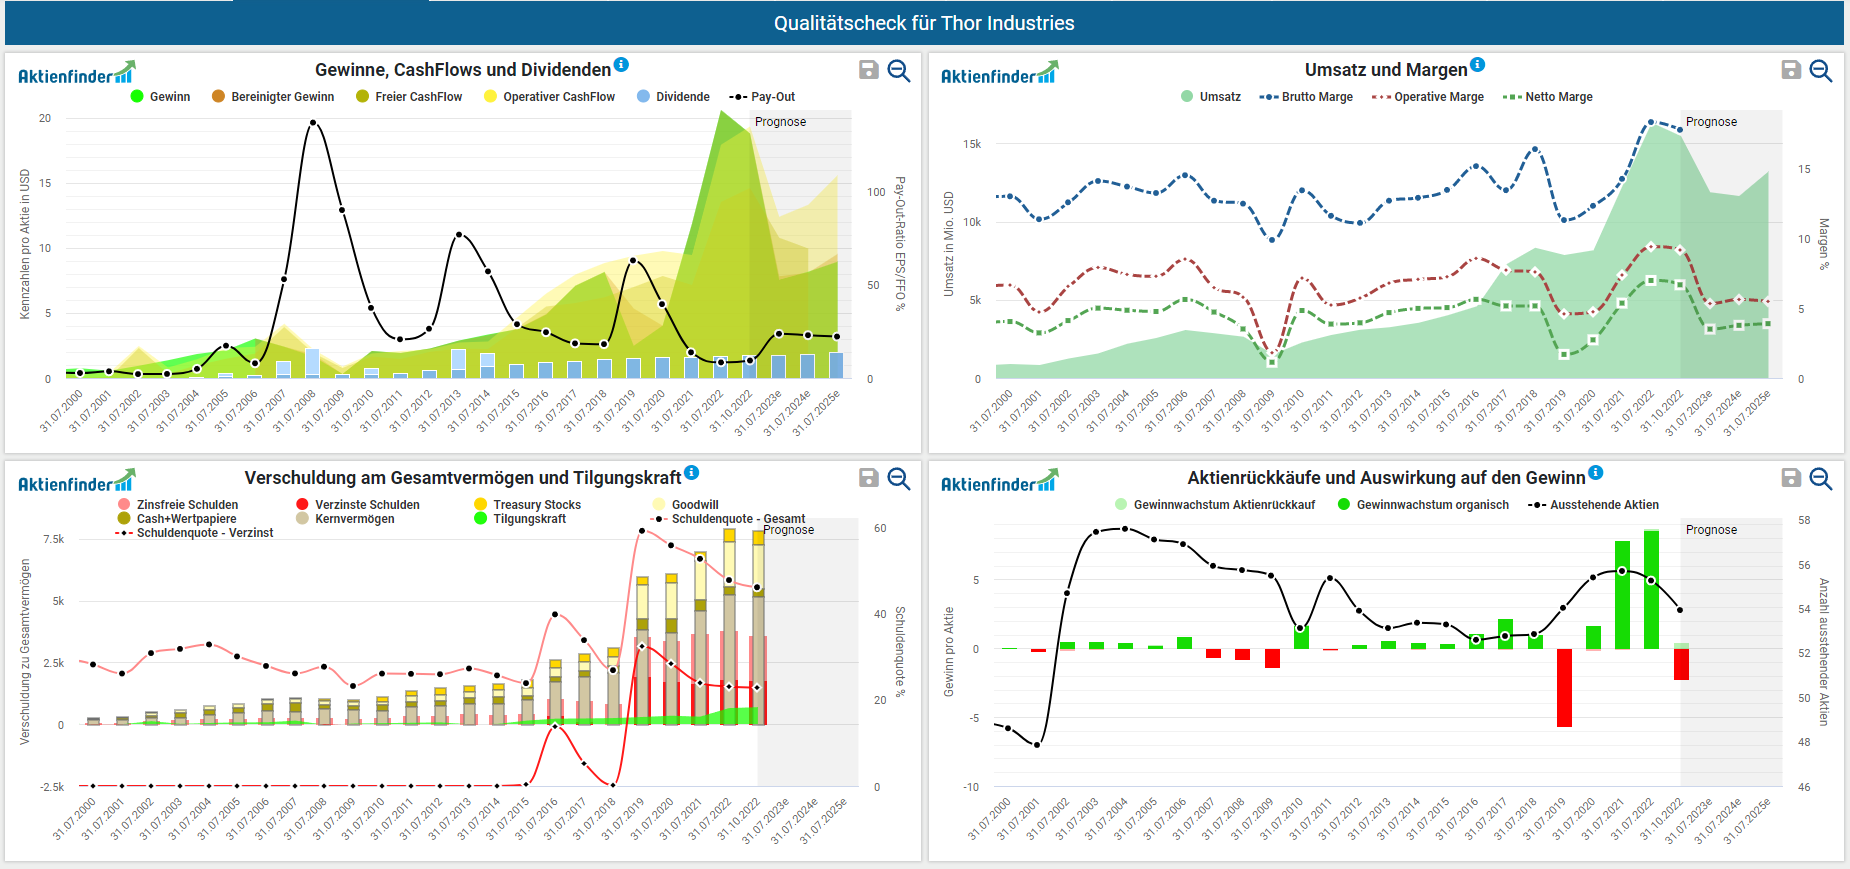Zoom out the Aktienrückkäufe chart
The width and height of the screenshot is (1850, 869).
pos(1821,478)
